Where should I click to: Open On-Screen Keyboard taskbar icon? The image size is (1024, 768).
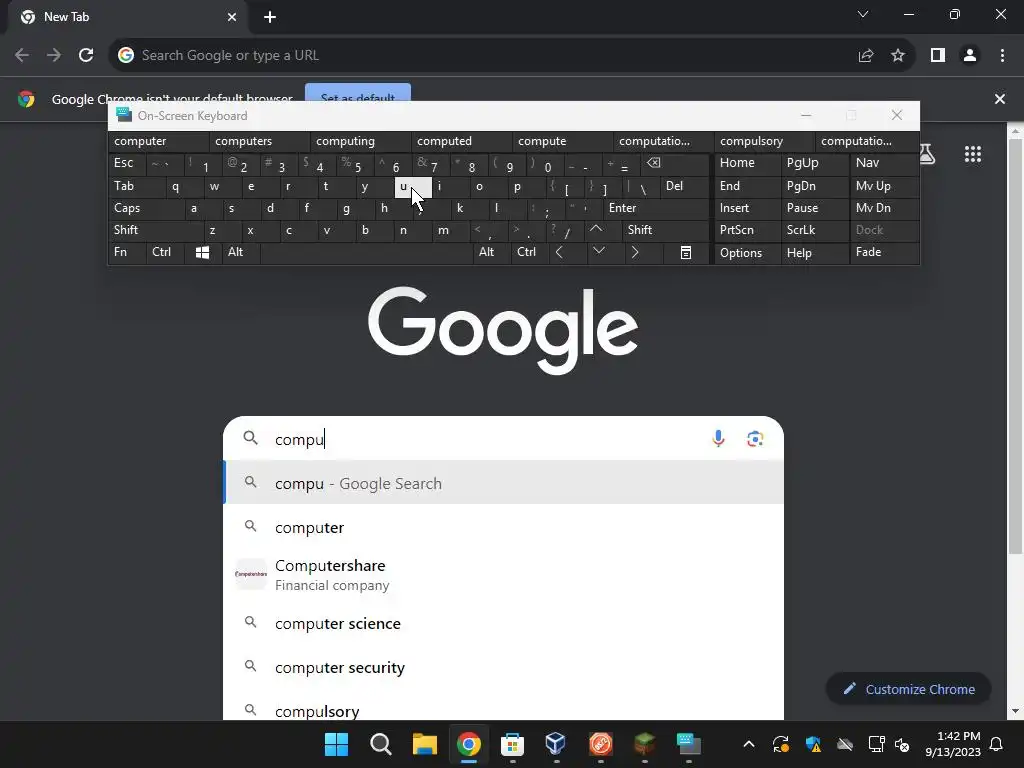tap(688, 744)
